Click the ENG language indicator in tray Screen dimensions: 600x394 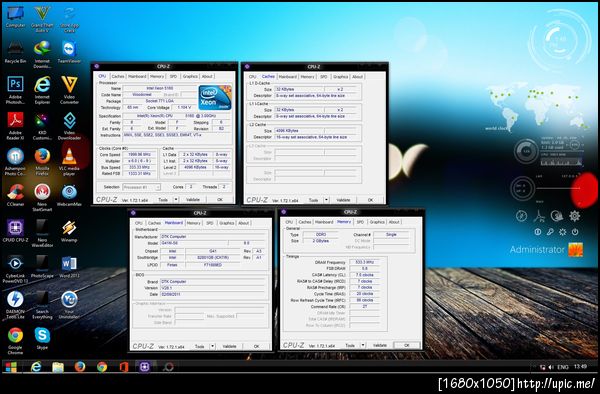pos(562,367)
